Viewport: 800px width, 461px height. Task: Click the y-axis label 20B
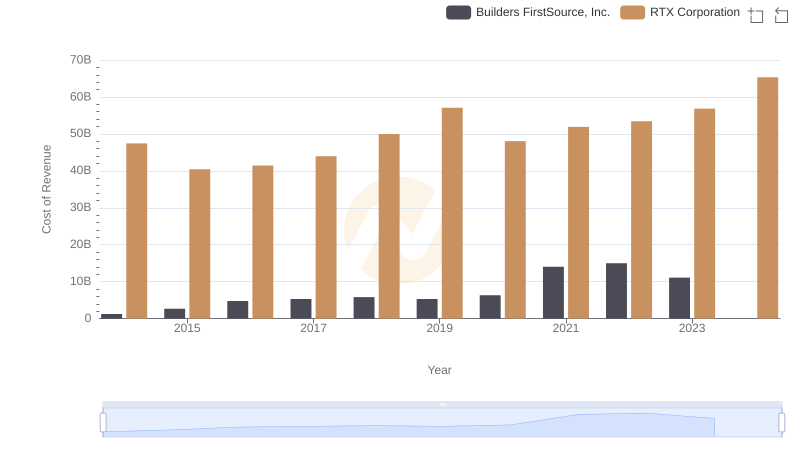pyautogui.click(x=81, y=244)
